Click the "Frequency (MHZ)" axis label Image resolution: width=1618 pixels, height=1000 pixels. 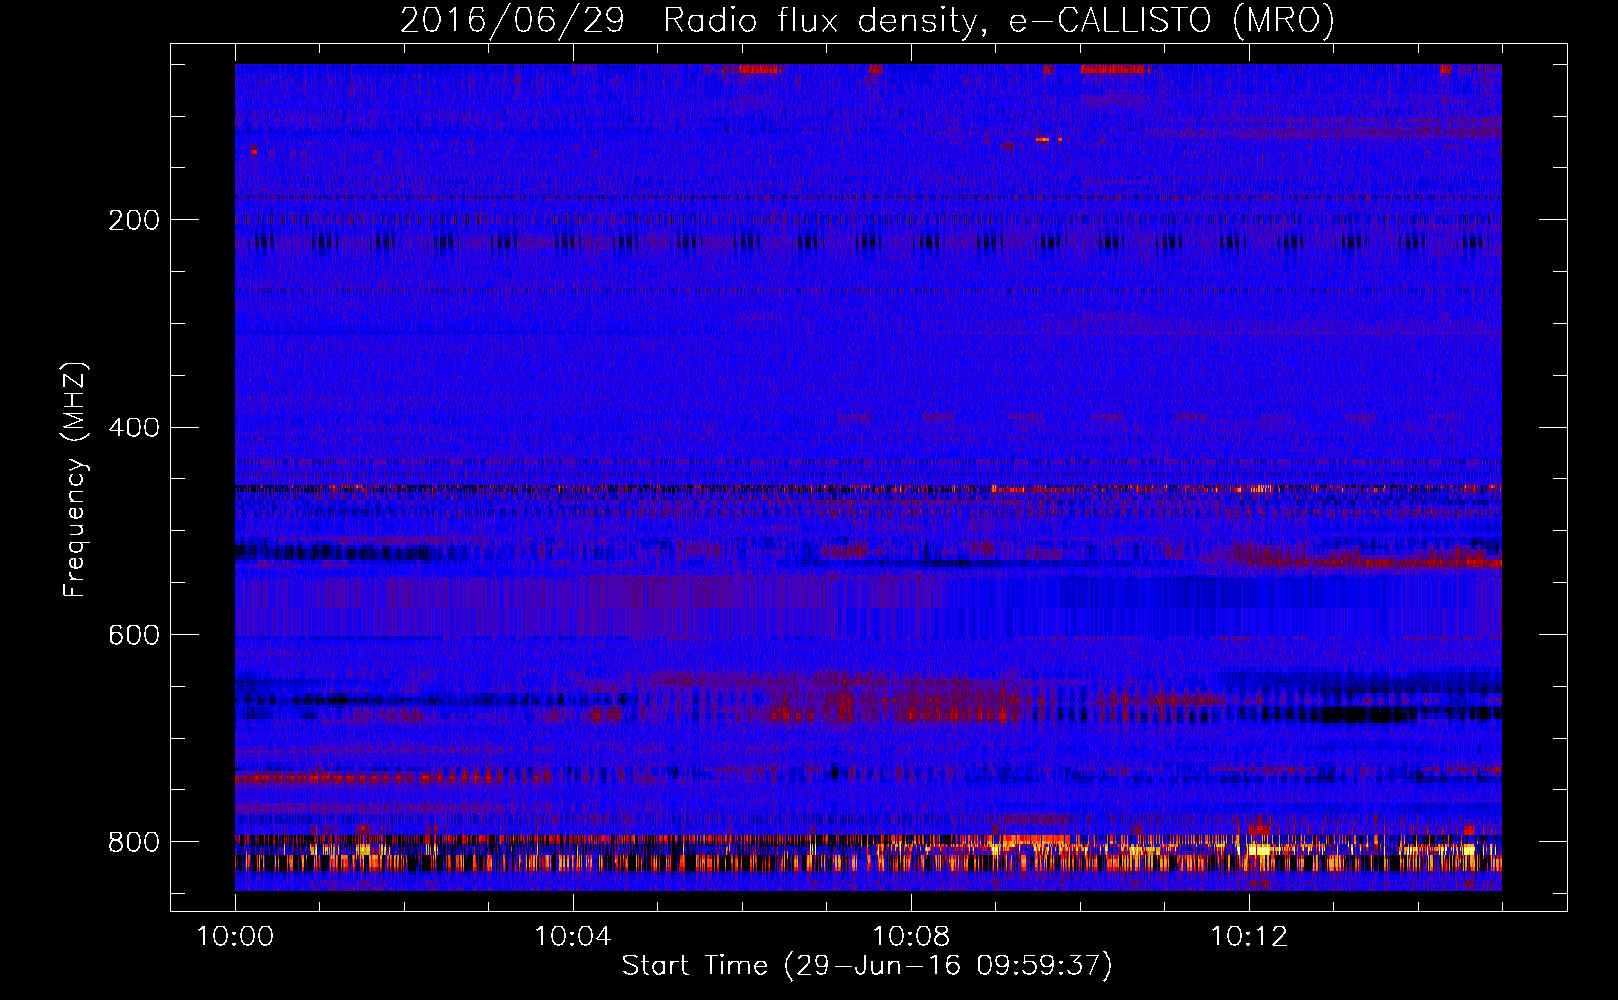(x=74, y=480)
